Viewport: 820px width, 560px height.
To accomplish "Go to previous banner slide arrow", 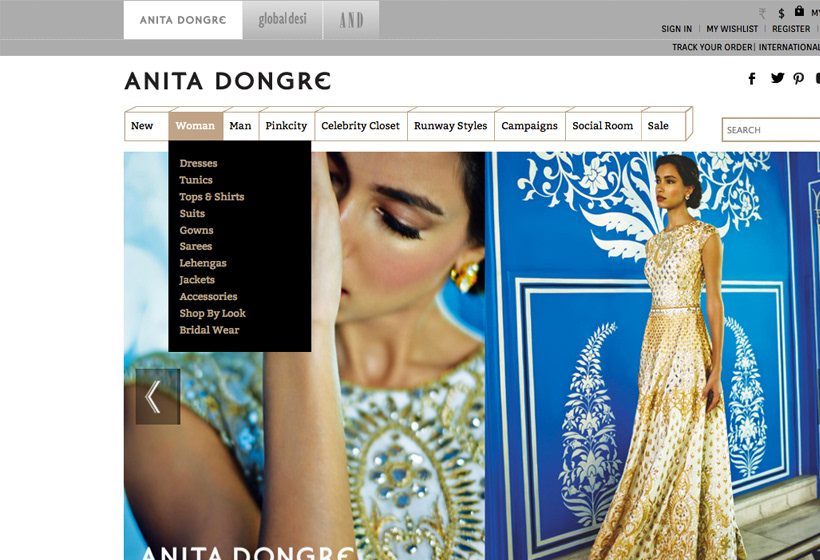I will coord(158,397).
